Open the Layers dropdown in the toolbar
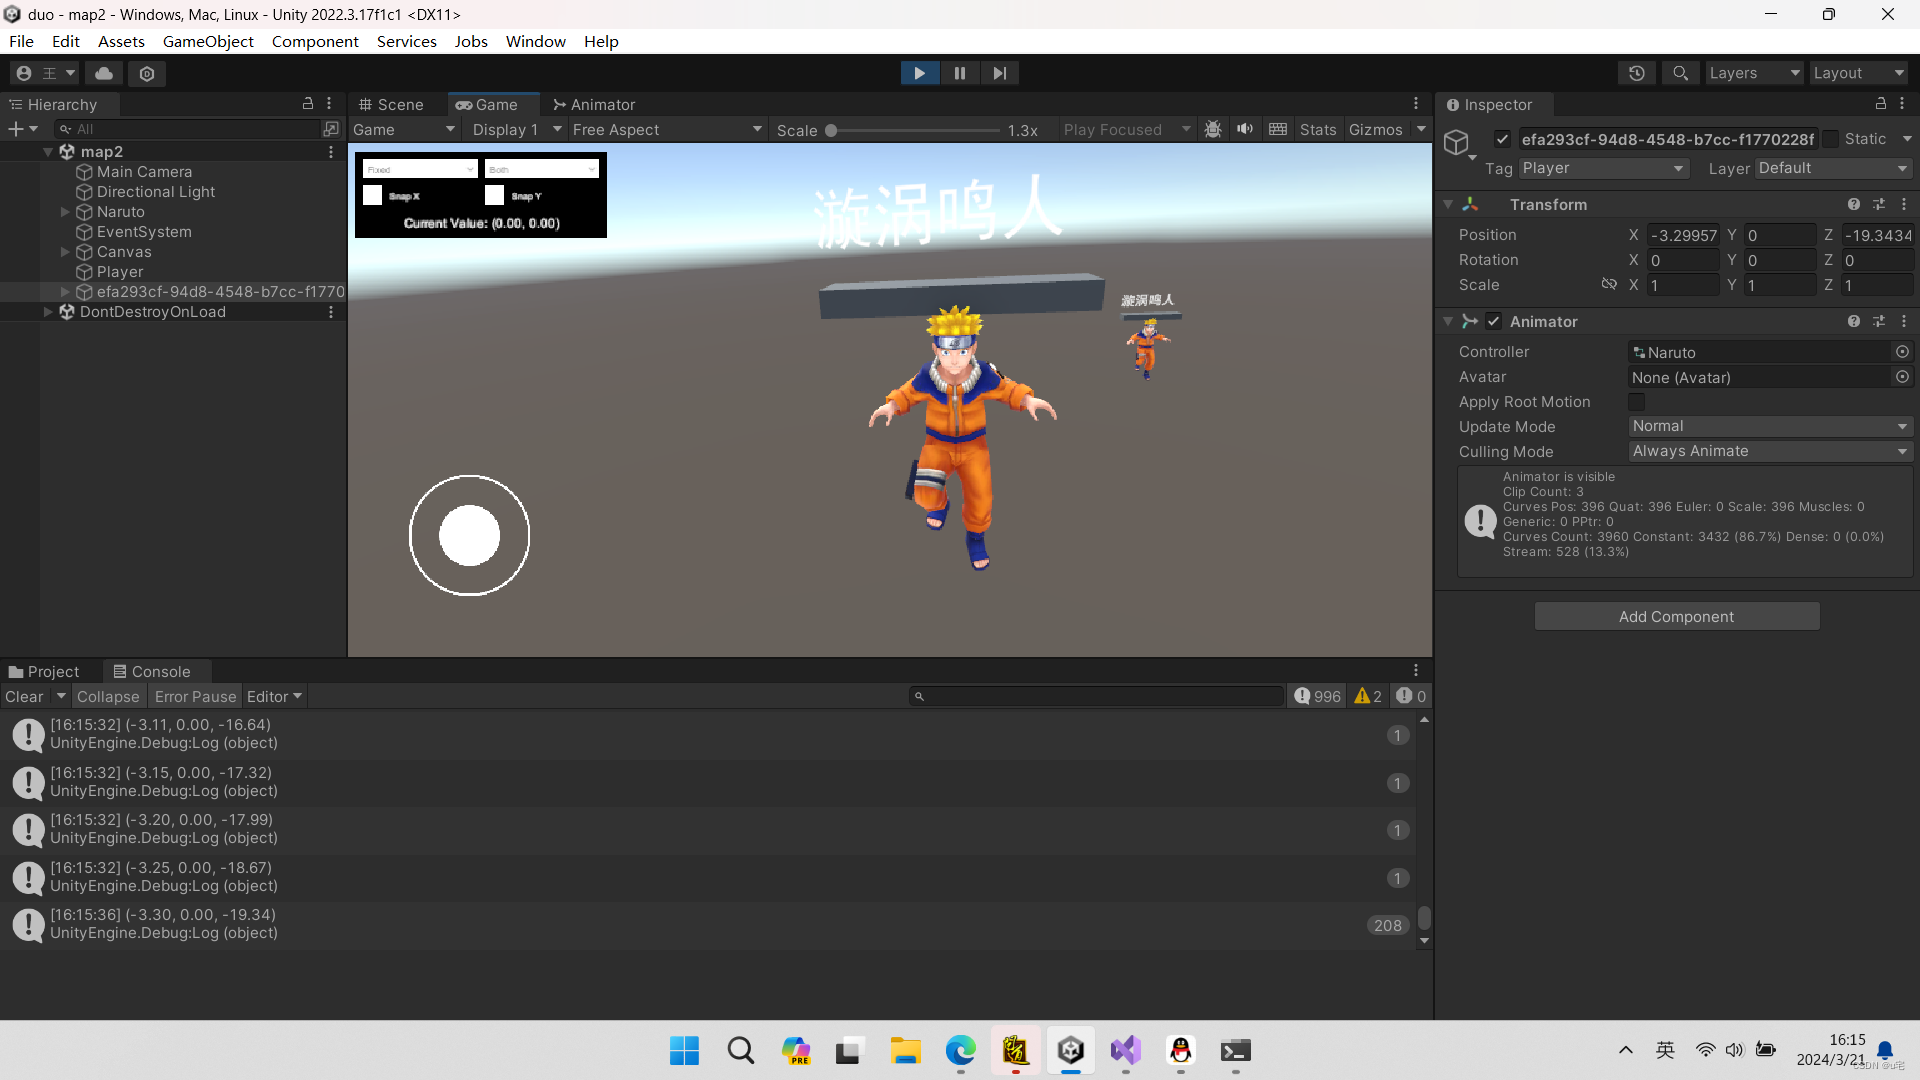This screenshot has height=1080, width=1920. tap(1753, 72)
